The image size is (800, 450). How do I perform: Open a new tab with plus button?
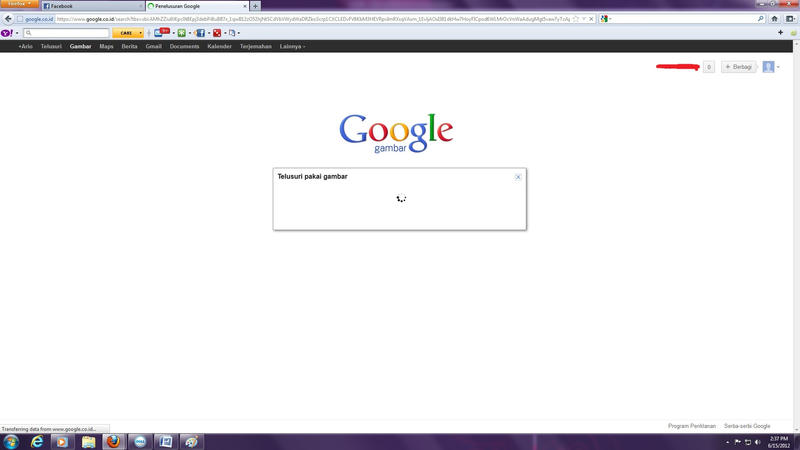click(x=256, y=6)
